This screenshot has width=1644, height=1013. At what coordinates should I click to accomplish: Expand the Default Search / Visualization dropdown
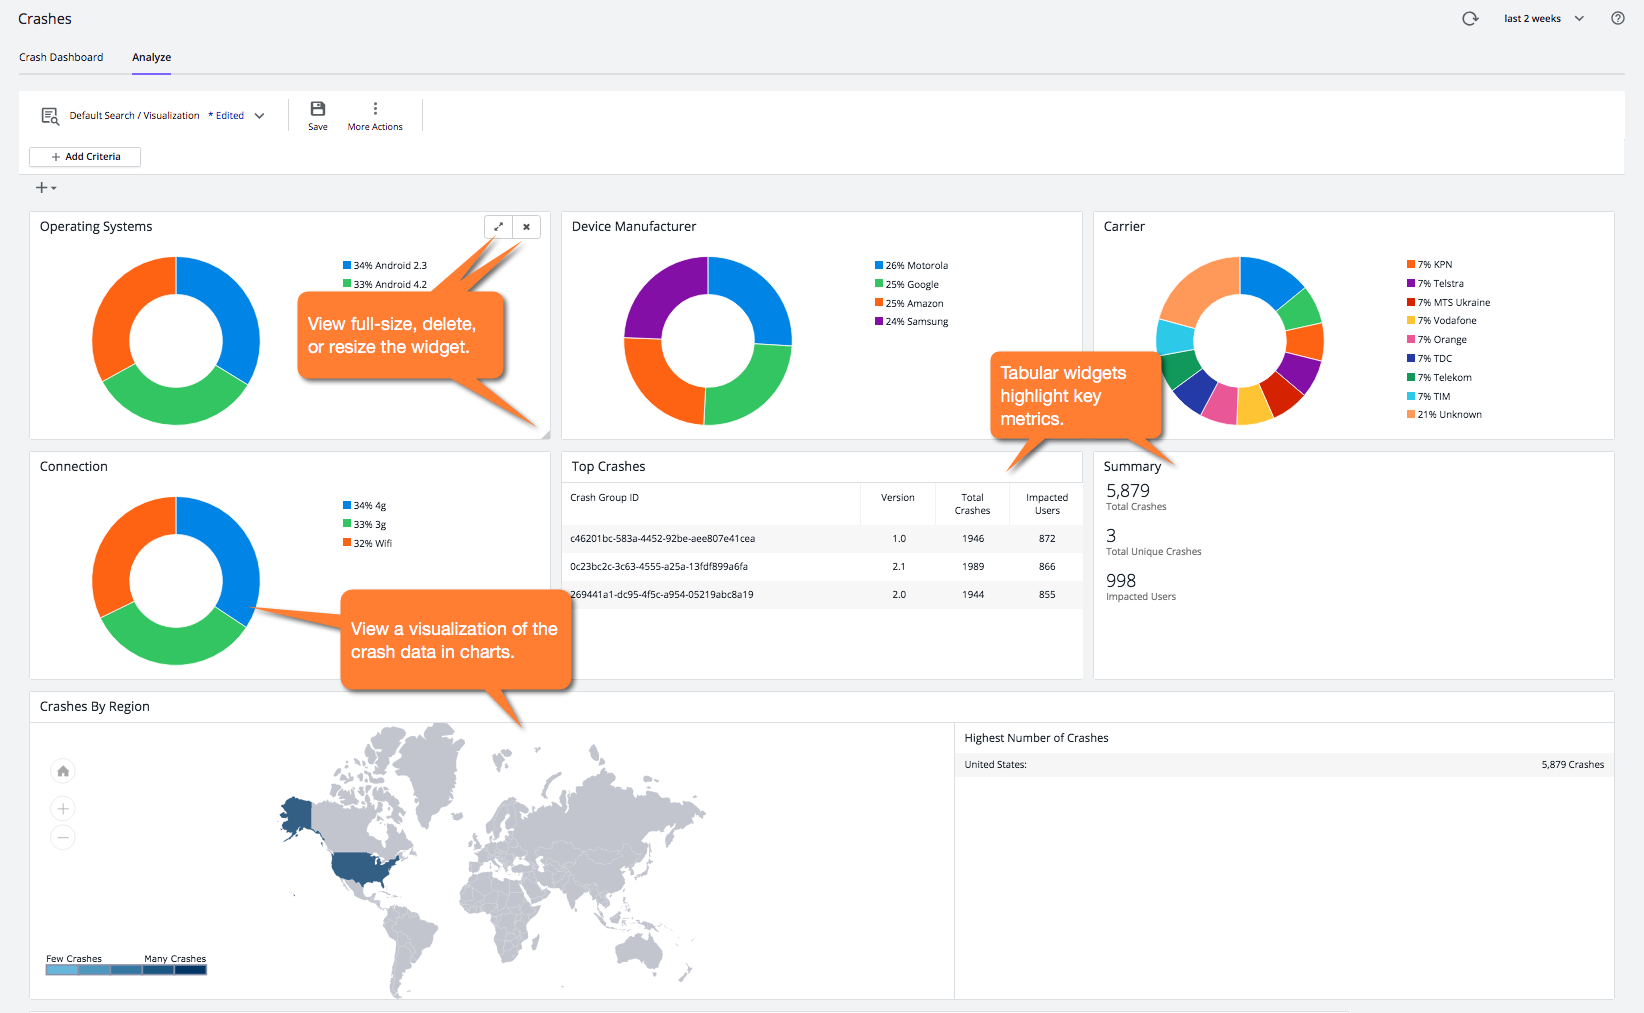coord(259,115)
